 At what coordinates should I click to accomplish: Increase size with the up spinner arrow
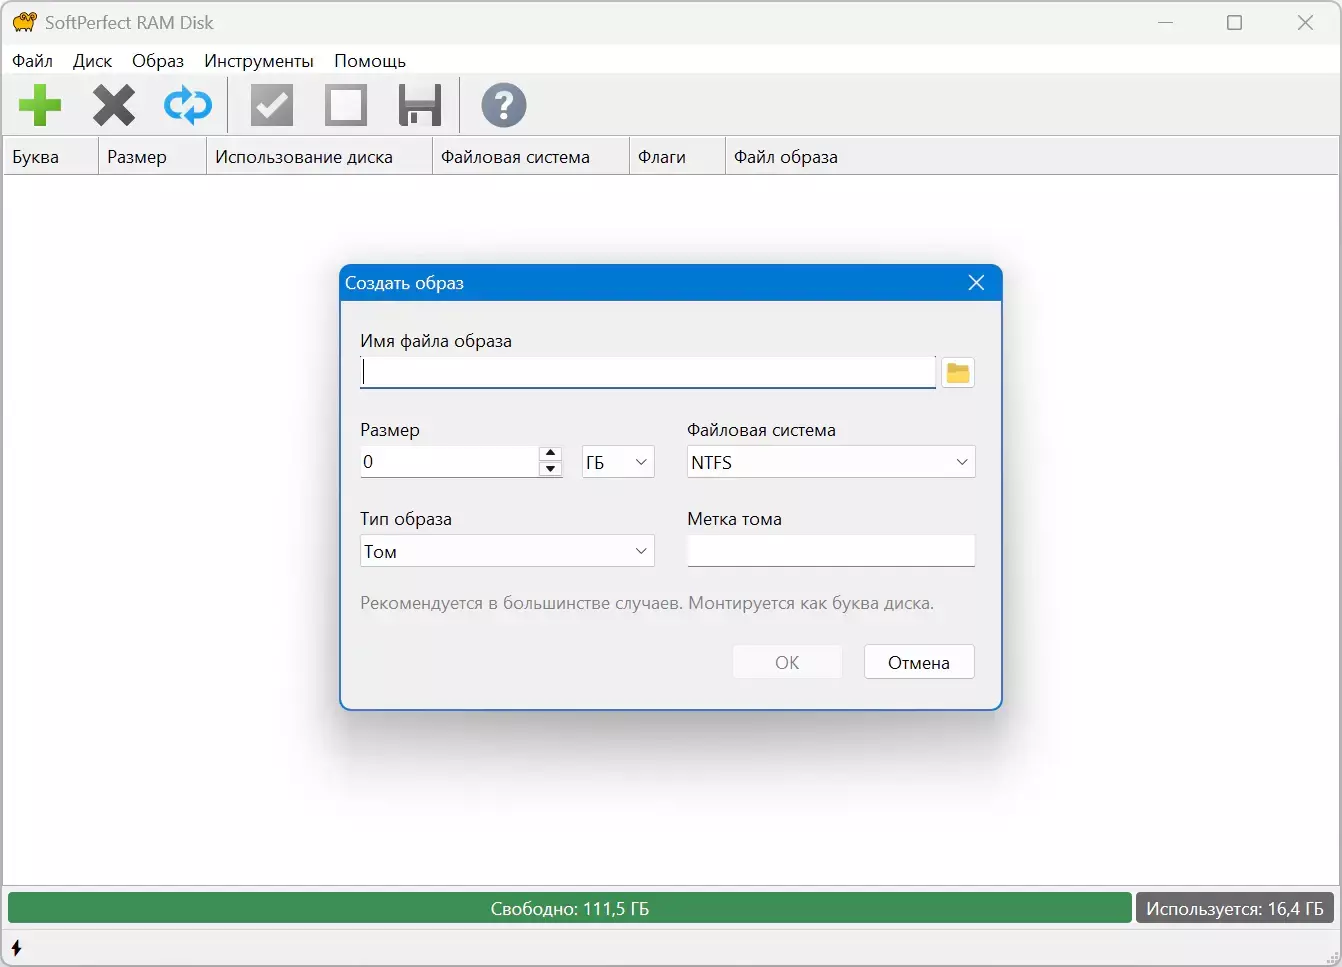pyautogui.click(x=550, y=454)
